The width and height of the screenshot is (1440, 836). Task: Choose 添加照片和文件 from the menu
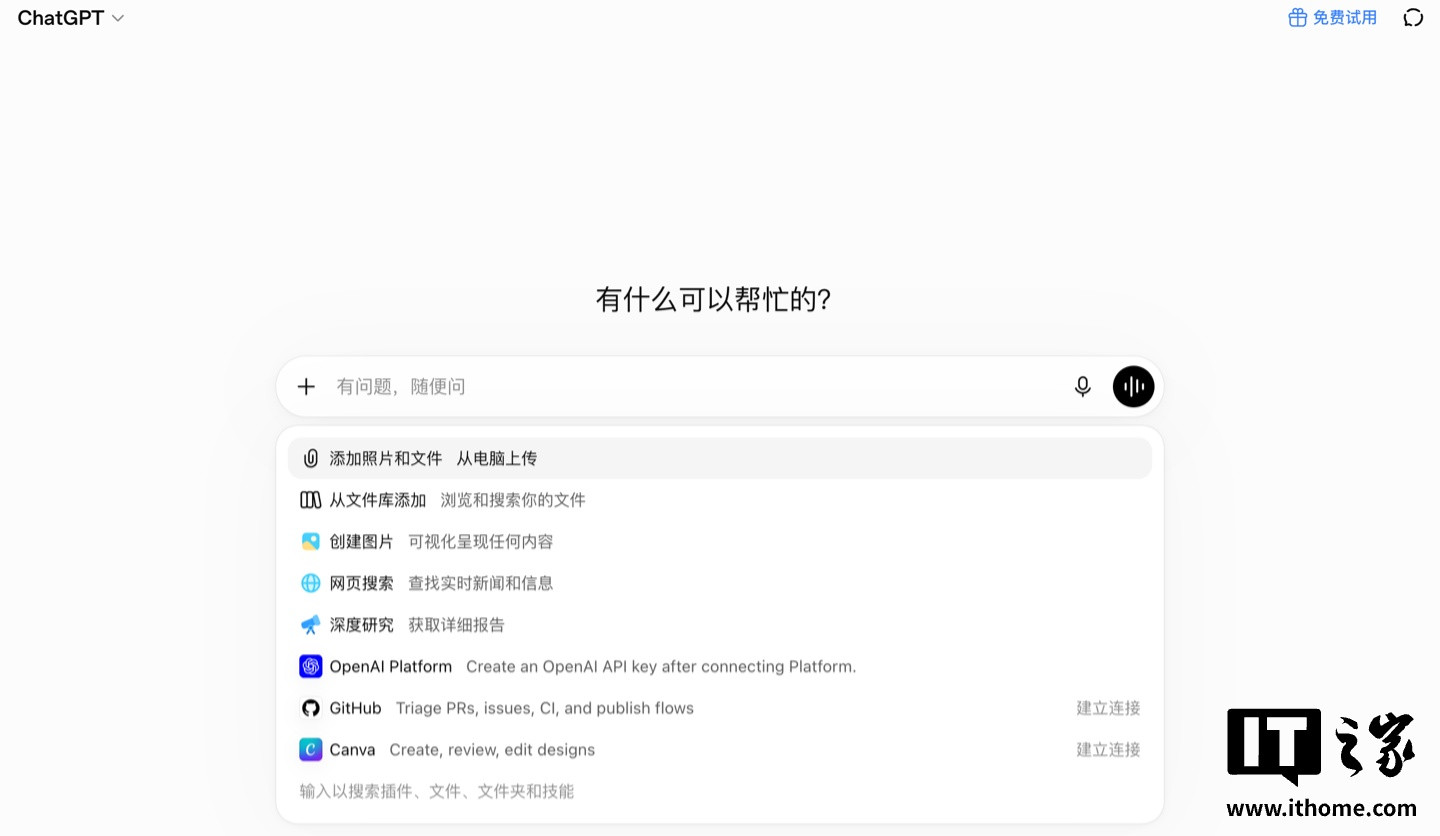coord(720,458)
